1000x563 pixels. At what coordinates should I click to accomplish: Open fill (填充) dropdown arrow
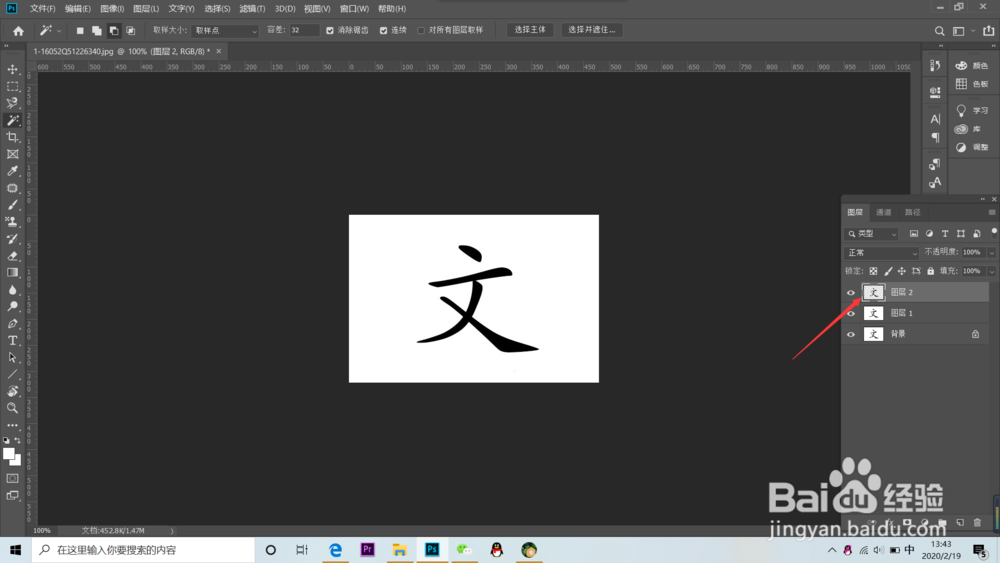[991, 271]
